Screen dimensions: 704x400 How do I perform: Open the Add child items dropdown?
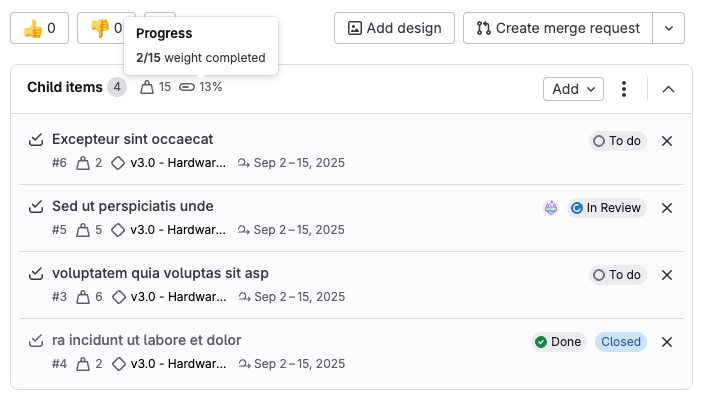(573, 89)
